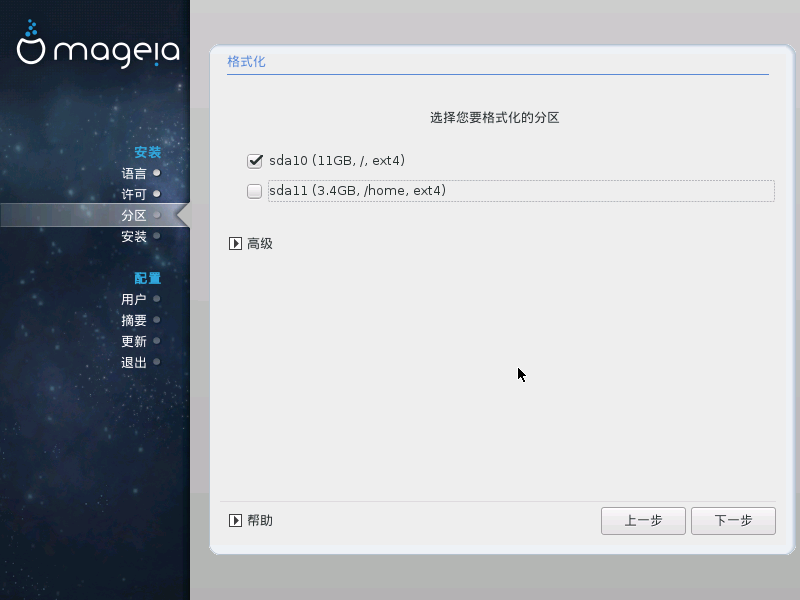Click the sda10 (11GB, /, ext4) label
This screenshot has width=800, height=600.
click(337, 161)
